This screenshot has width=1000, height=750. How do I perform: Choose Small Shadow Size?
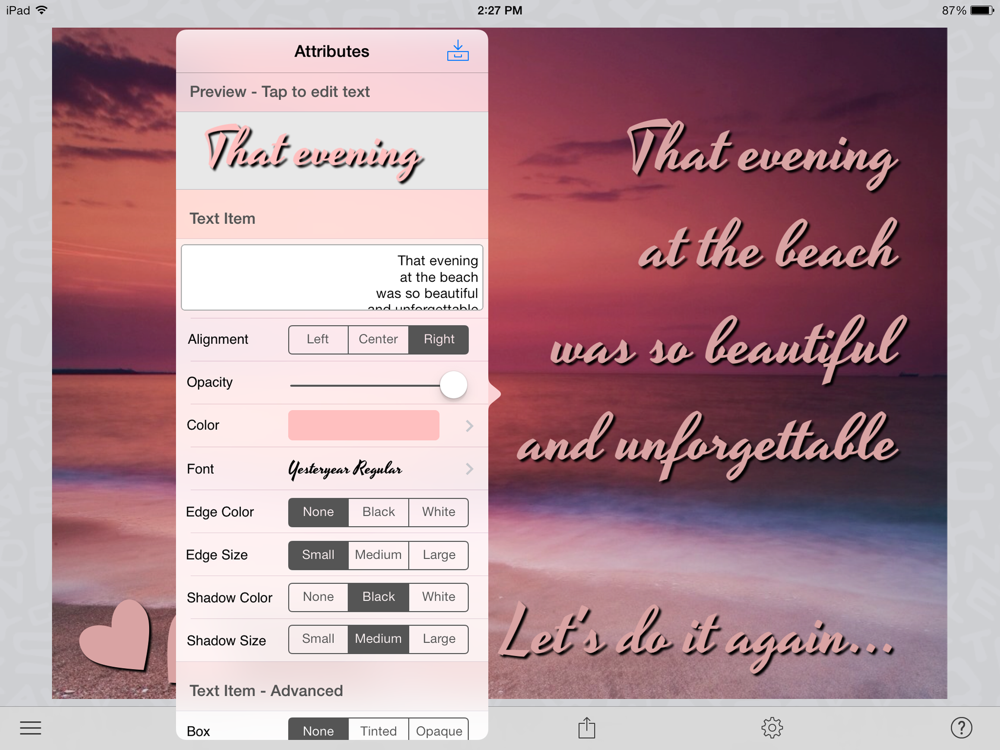tap(318, 639)
